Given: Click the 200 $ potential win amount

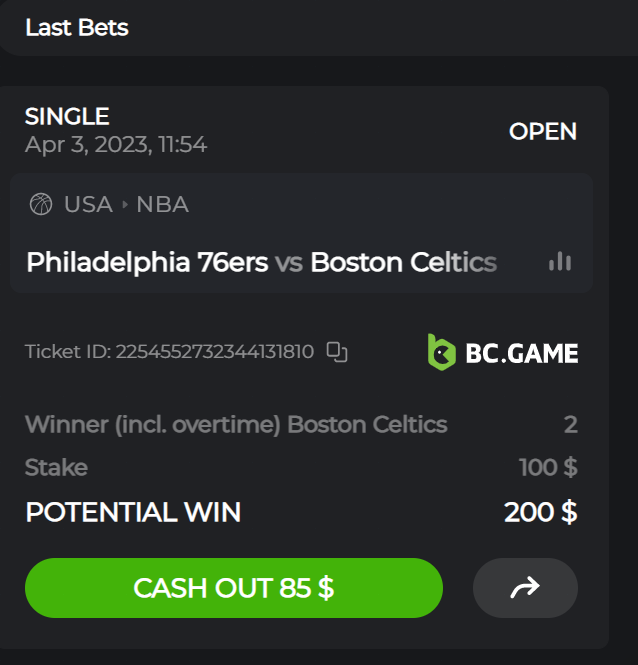Looking at the screenshot, I should (540, 512).
